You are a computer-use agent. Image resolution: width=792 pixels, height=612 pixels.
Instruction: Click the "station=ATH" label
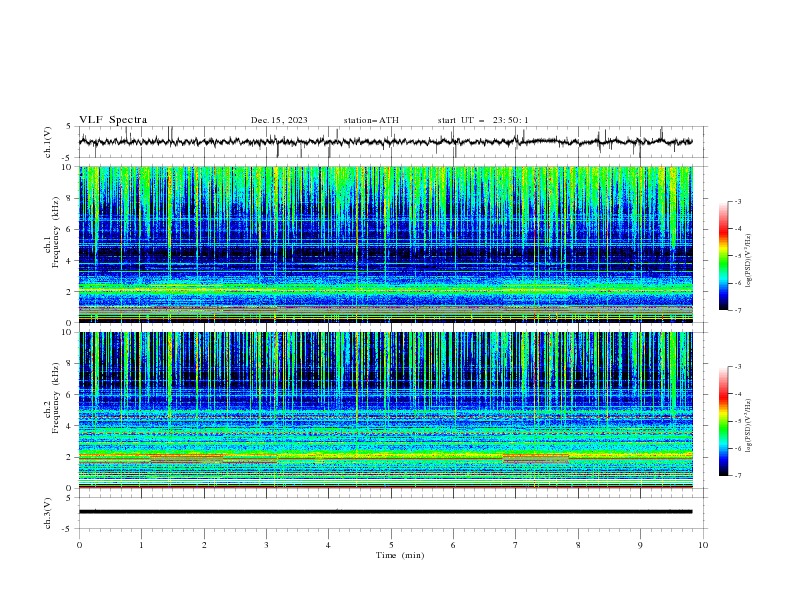click(x=371, y=120)
